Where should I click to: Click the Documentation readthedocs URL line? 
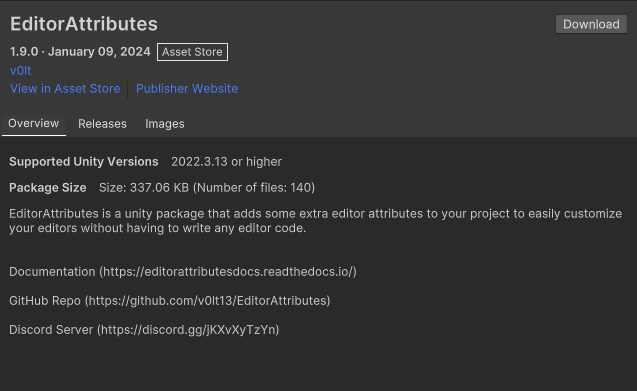tap(183, 272)
